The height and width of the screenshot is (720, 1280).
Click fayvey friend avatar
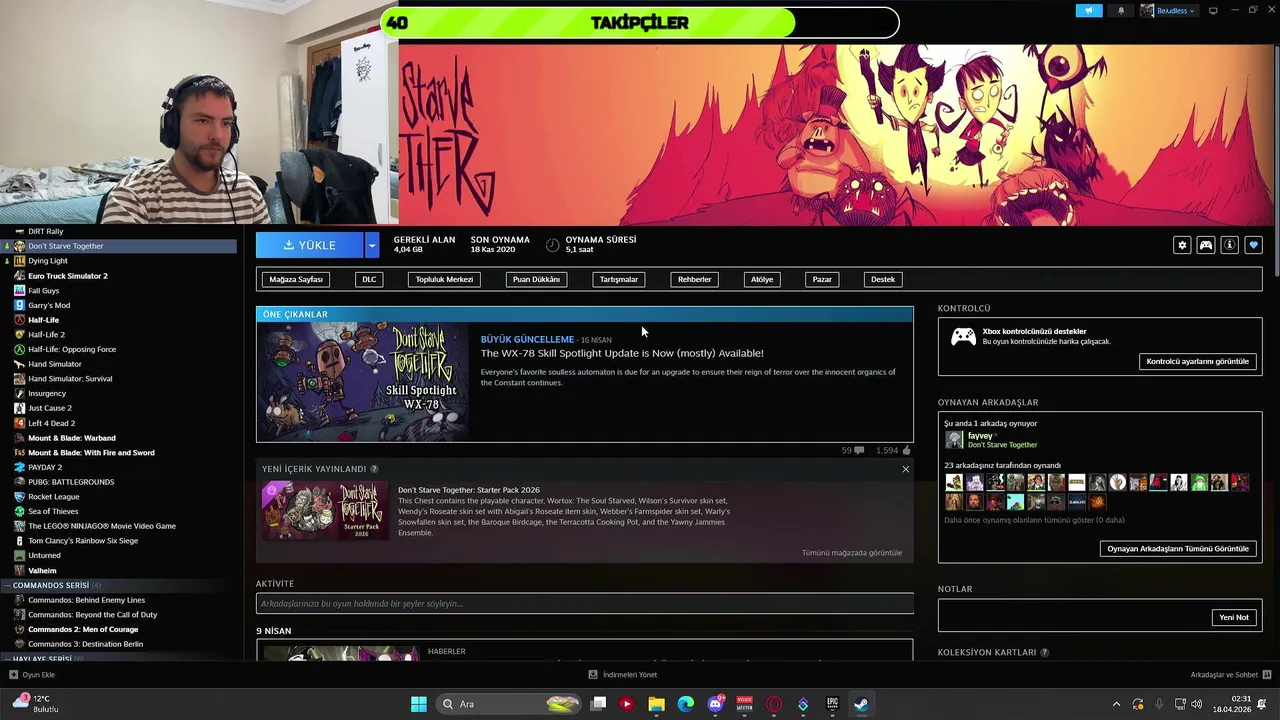click(x=954, y=440)
